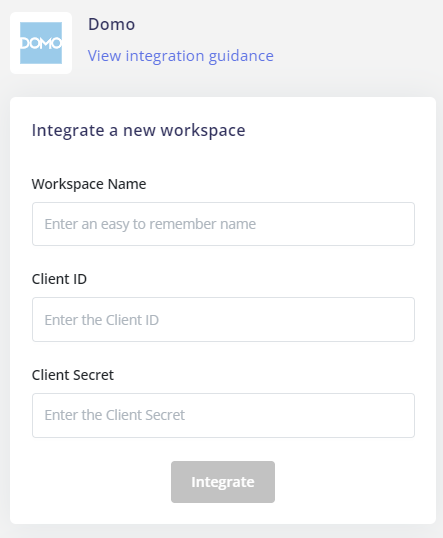Viewport: 443px width, 538px height.
Task: Click the 'Enter the Client Secret' placeholder text
Action: click(115, 415)
